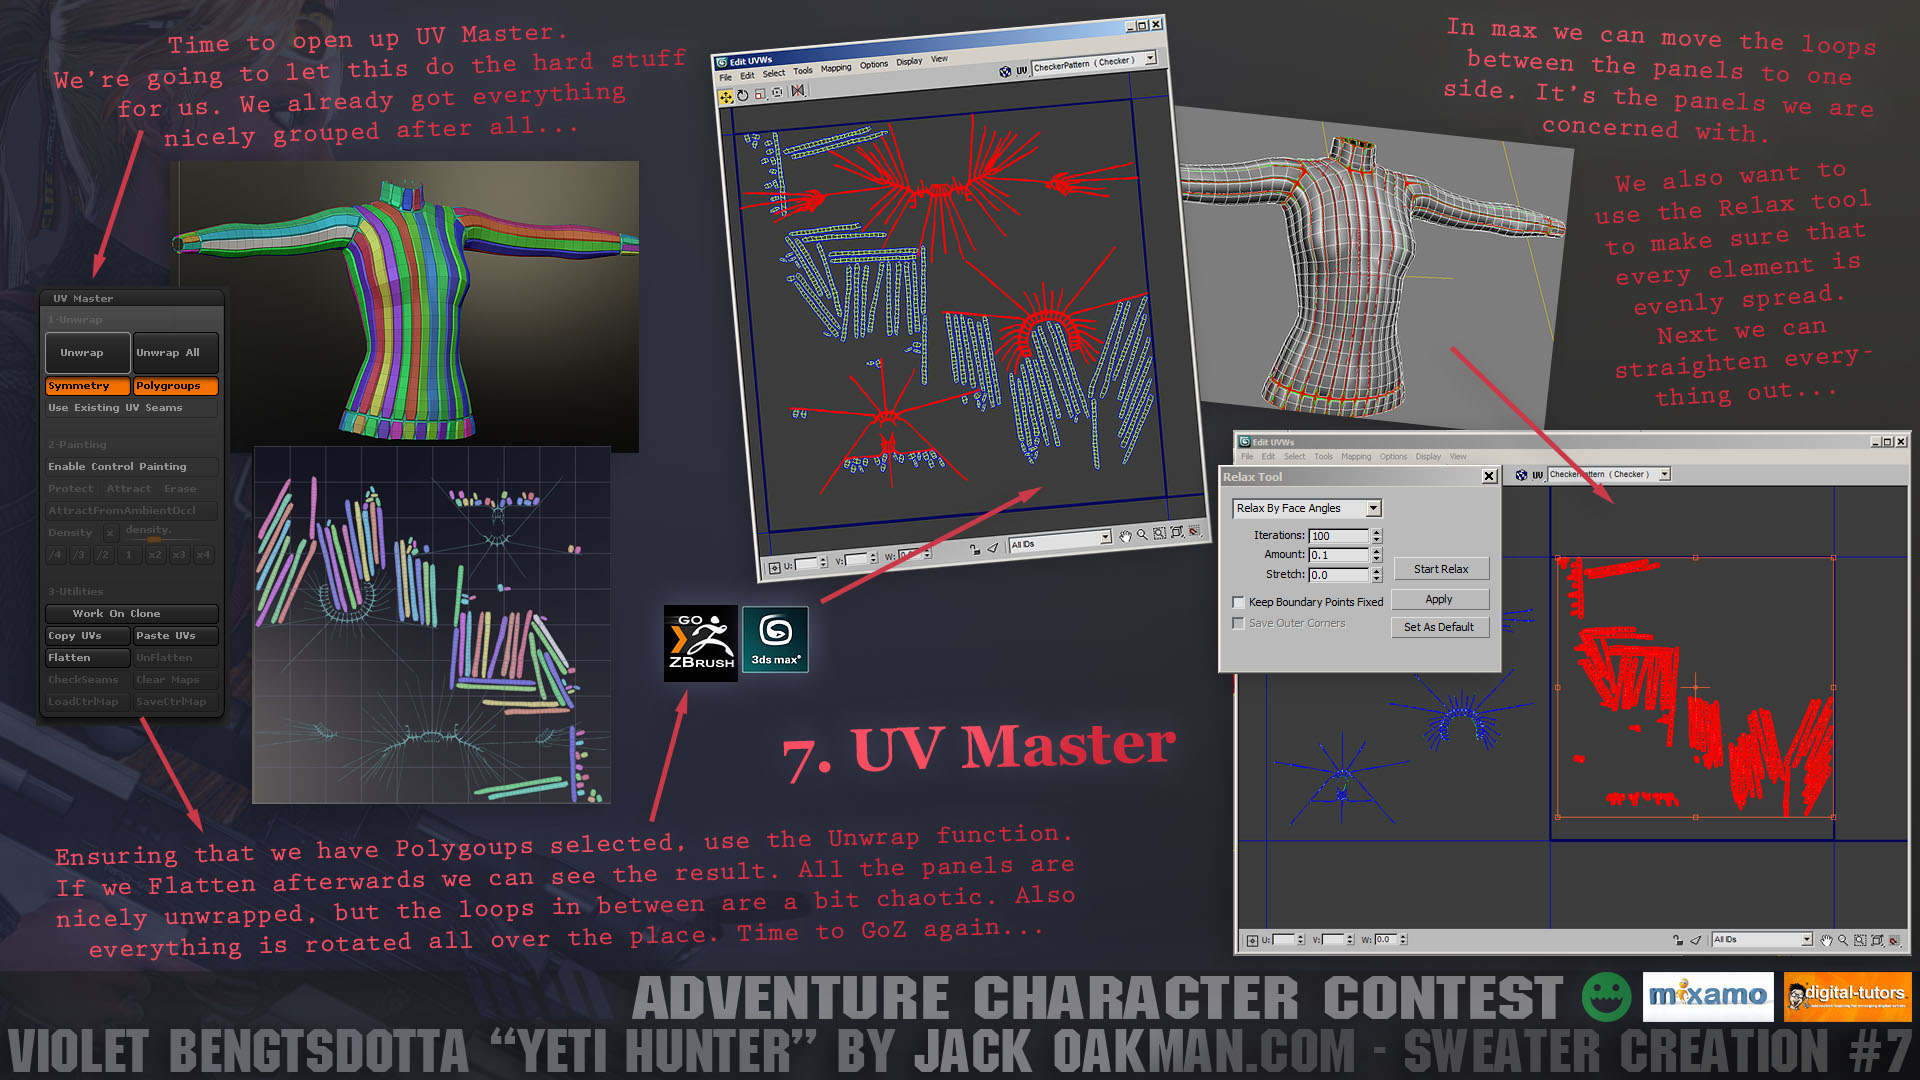Click Zoom Extents icon in lower Edit UVWs window

1877,940
